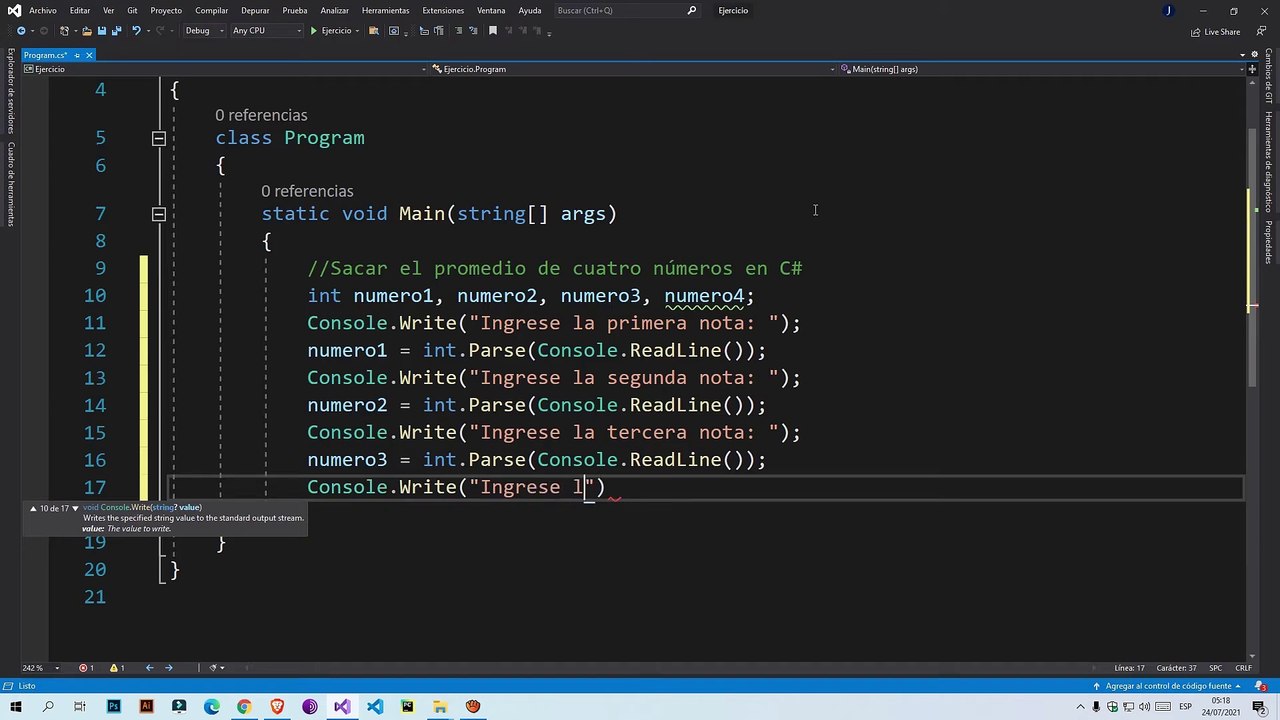1280x720 pixels.
Task: Click the Open File folder icon
Action: click(87, 31)
